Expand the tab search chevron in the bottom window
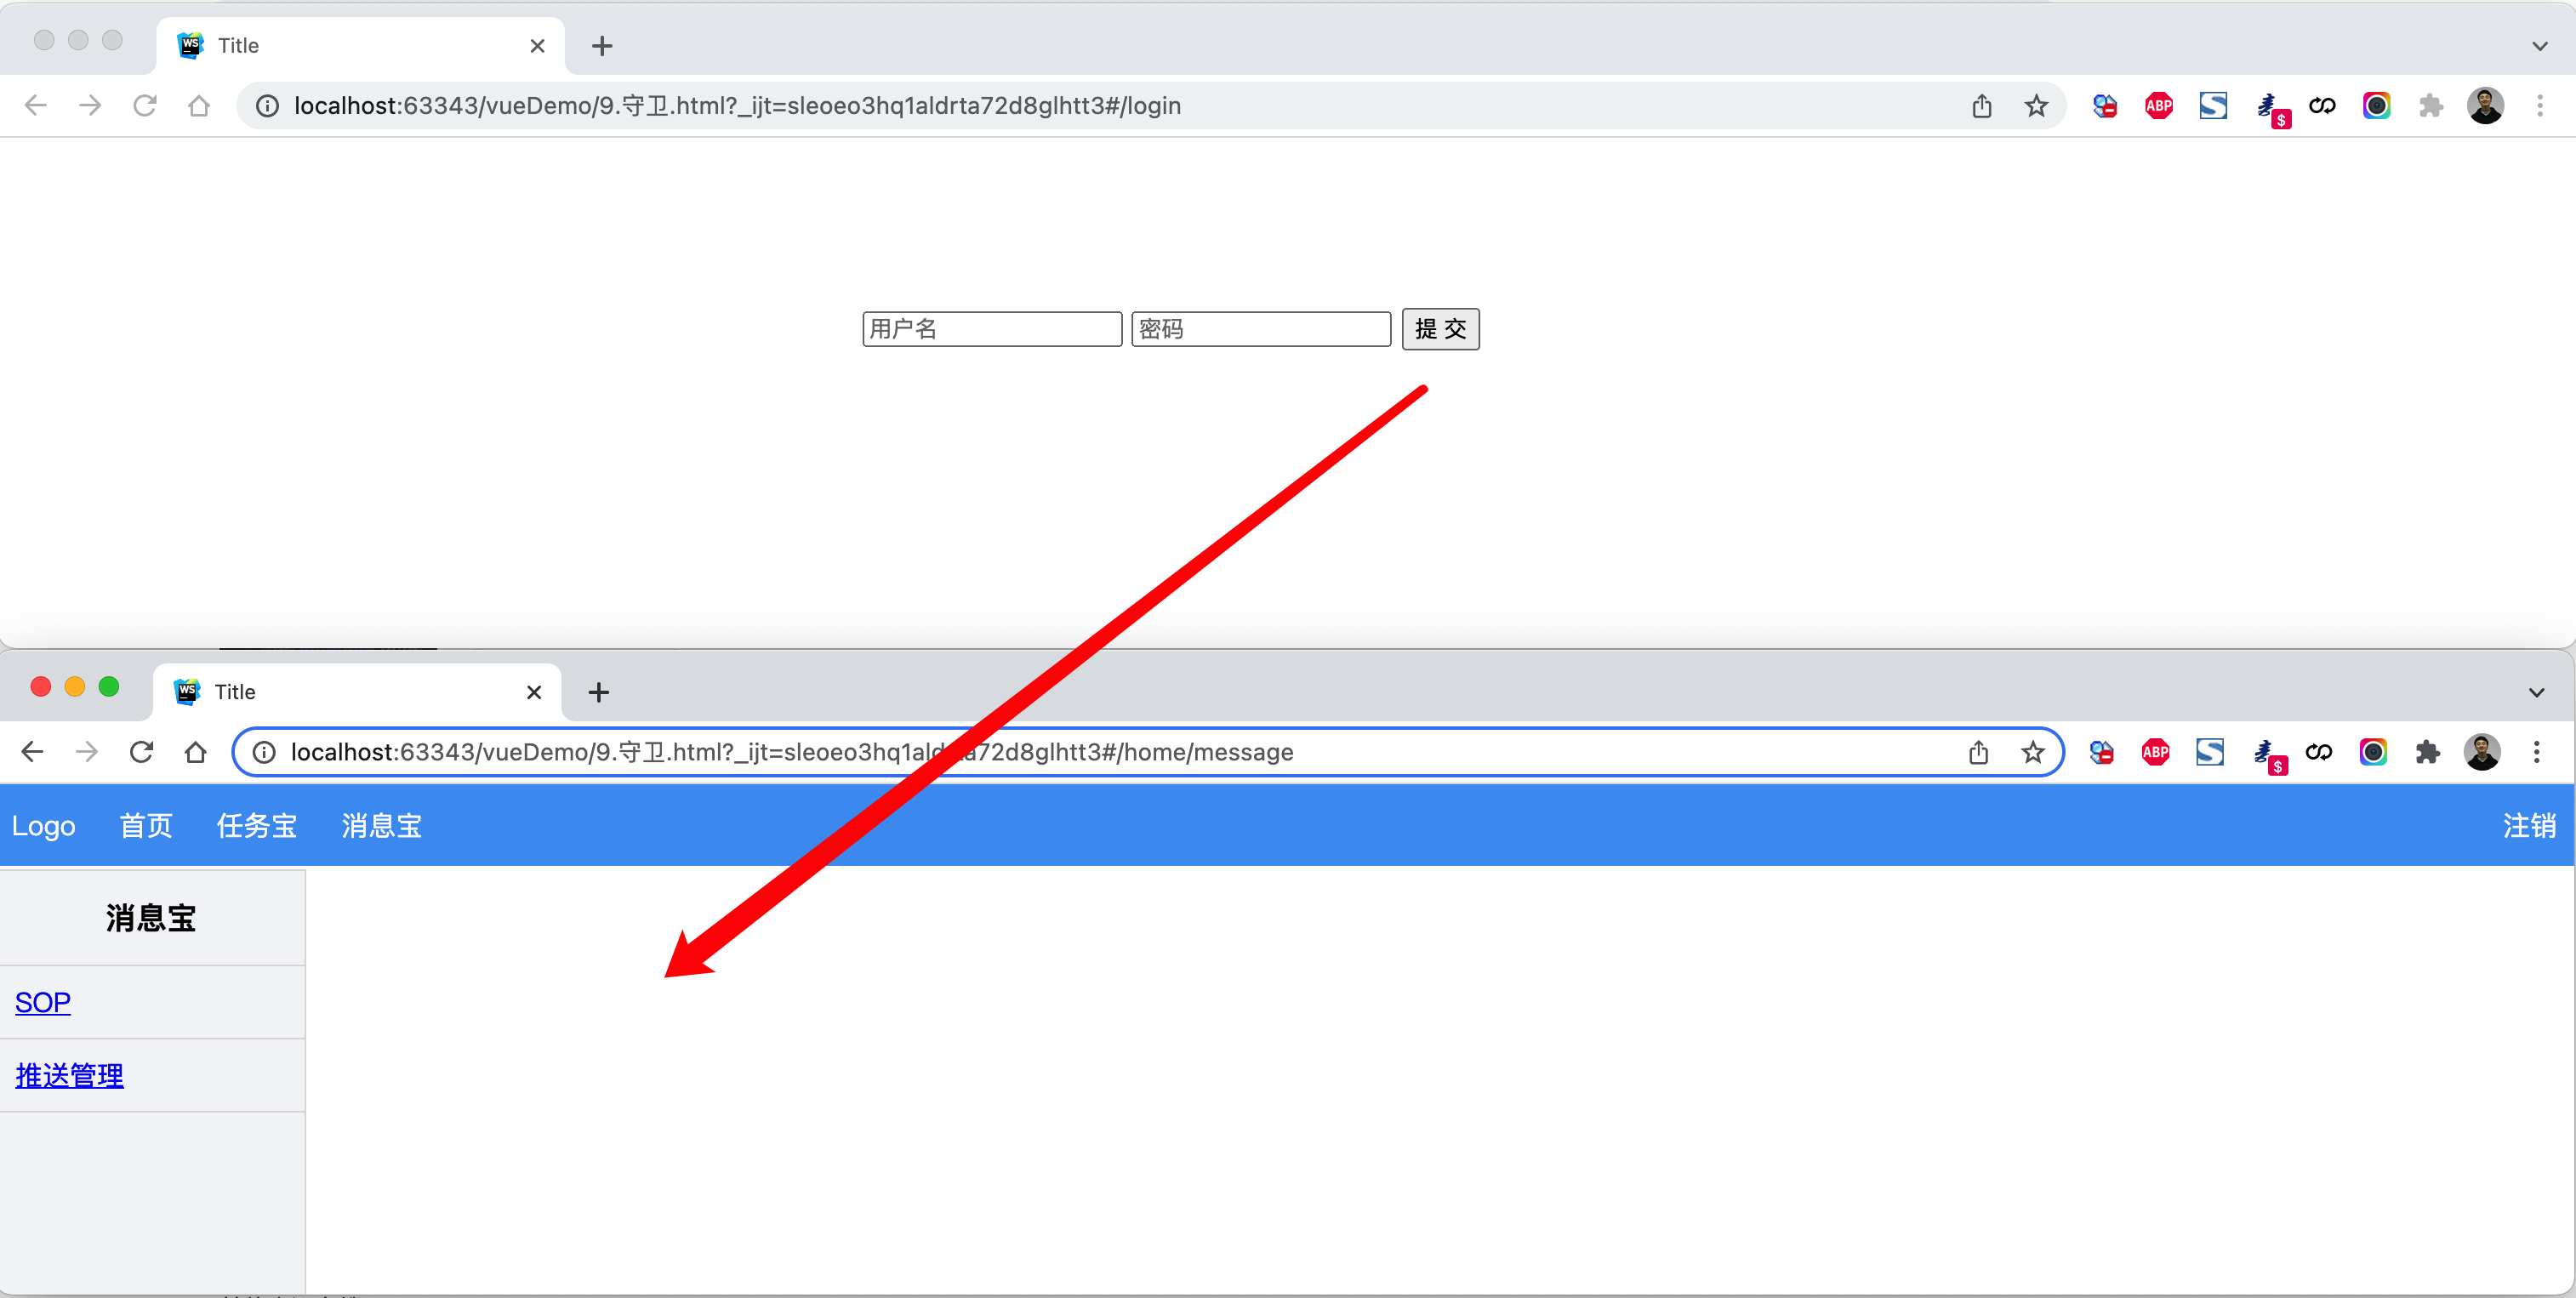Screen dimensions: 2576x1298 click(x=2536, y=692)
